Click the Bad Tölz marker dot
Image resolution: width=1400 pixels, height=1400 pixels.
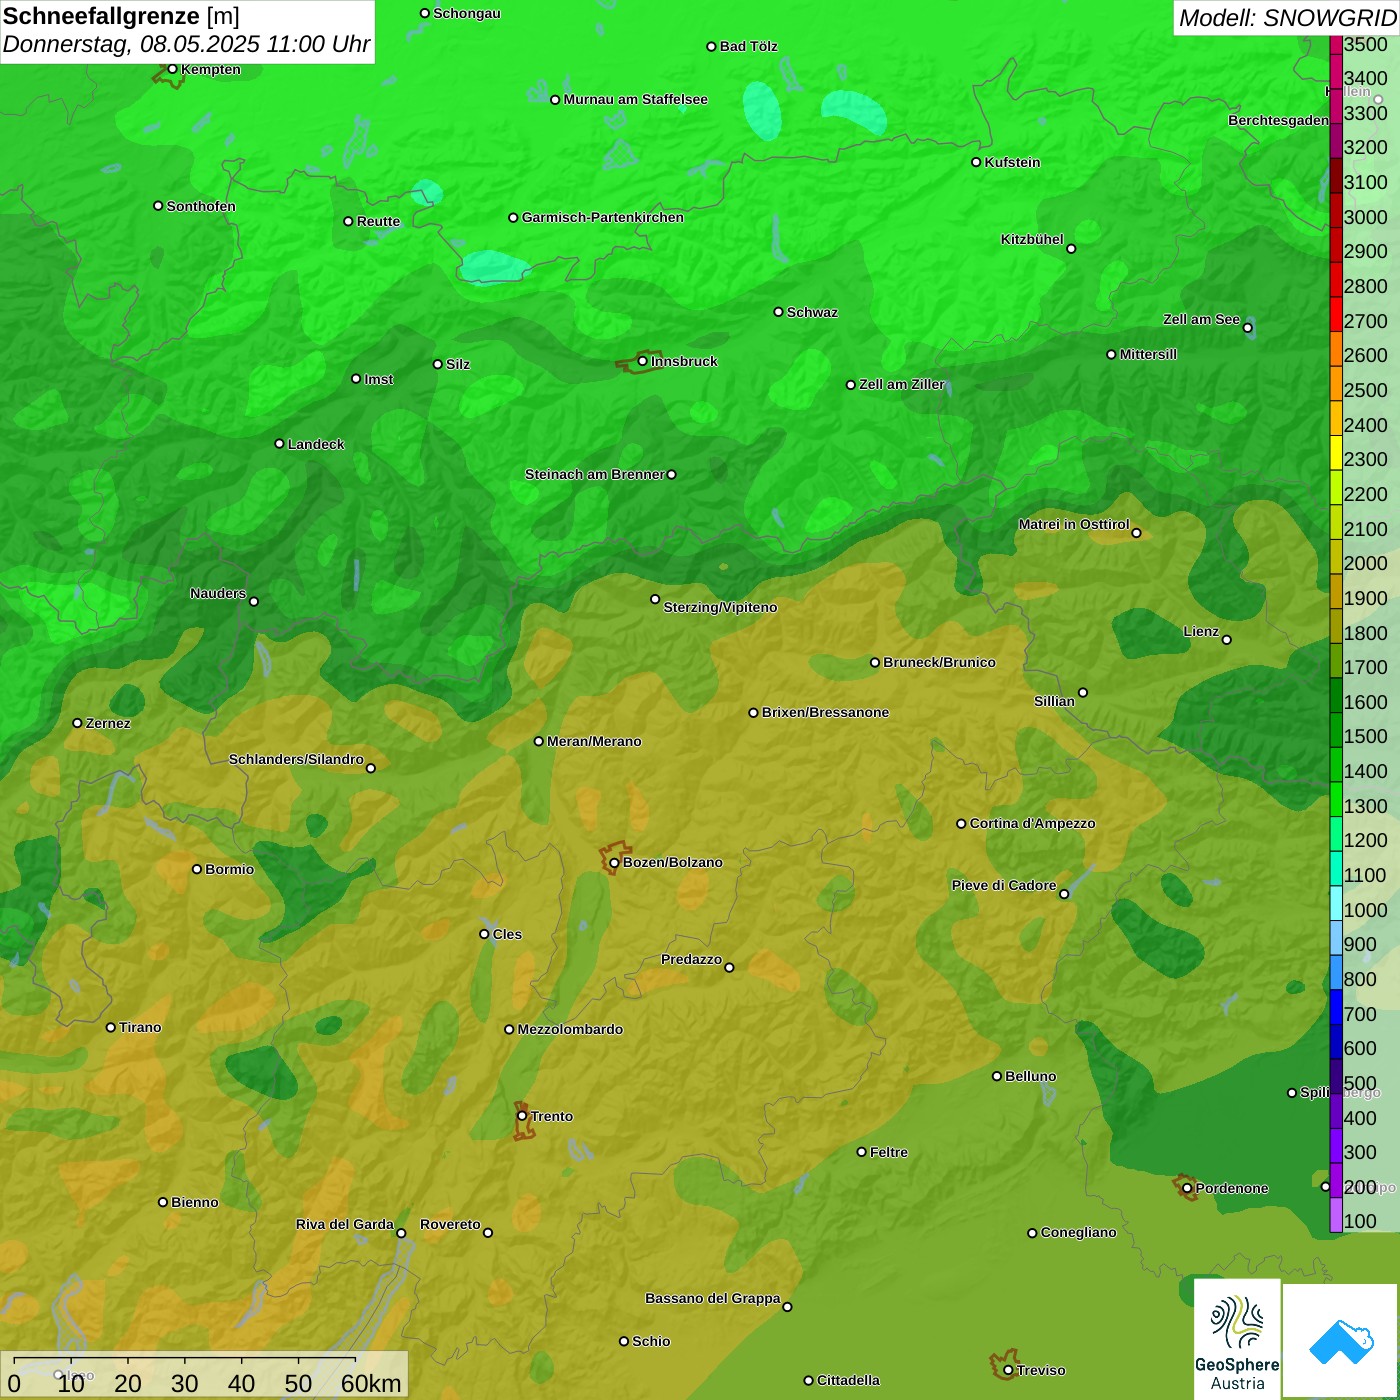(x=711, y=46)
